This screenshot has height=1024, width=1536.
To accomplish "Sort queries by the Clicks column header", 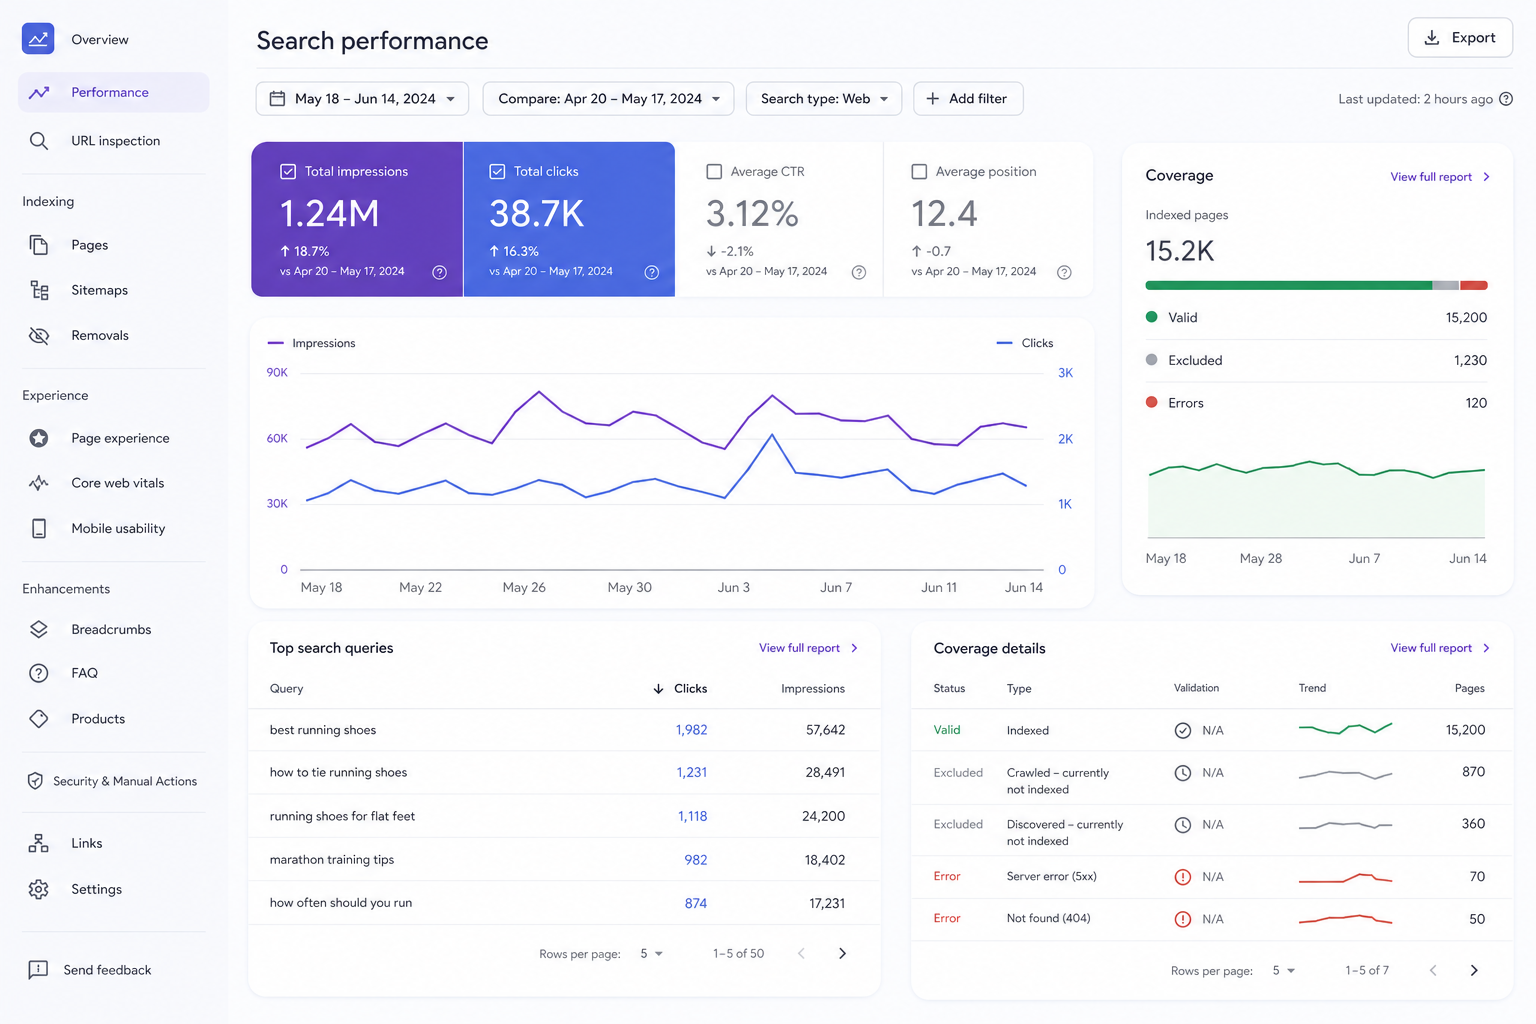I will [x=680, y=689].
